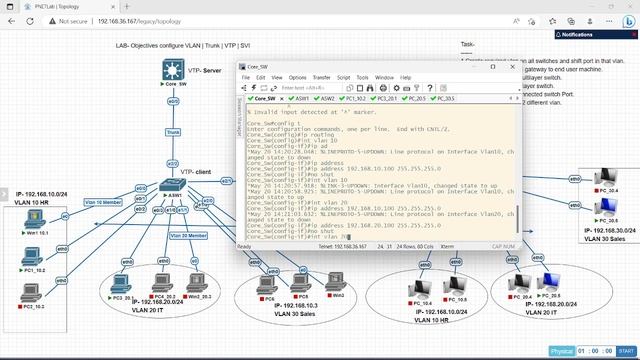Viewport: 640px width, 360px height.
Task: Click the START timer button
Action: pyautogui.click(x=626, y=351)
